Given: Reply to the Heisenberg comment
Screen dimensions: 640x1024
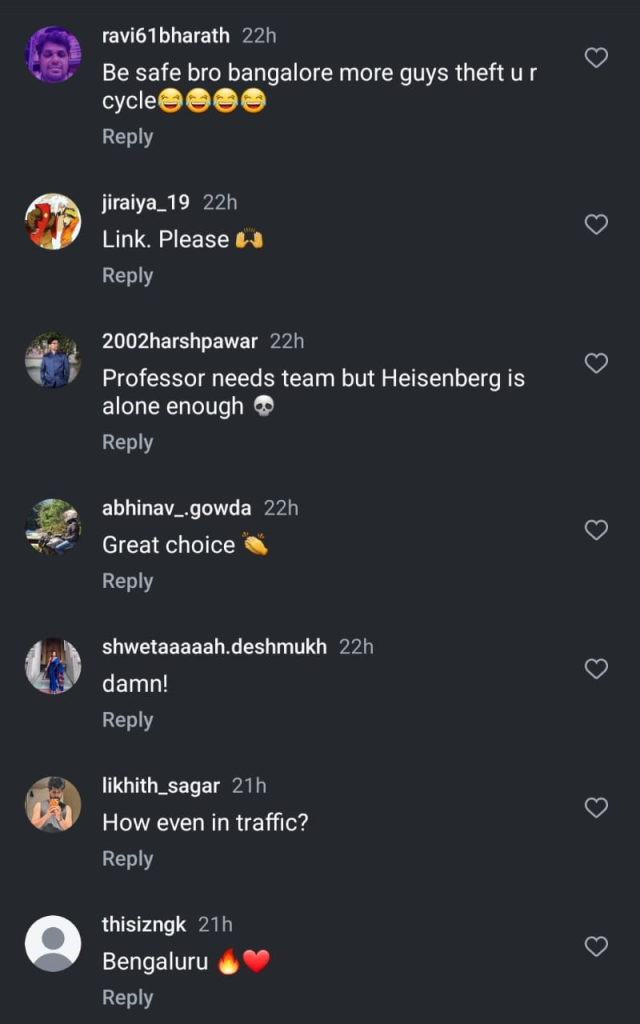Looking at the screenshot, I should (127, 442).
